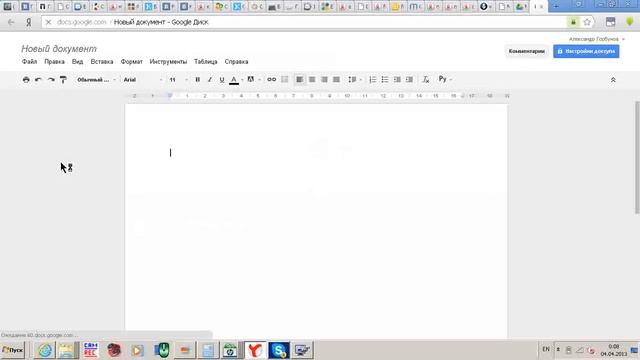Click the insert comment icon in the toolbar
The height and width of the screenshot is (360, 640).
pyautogui.click(x=284, y=80)
